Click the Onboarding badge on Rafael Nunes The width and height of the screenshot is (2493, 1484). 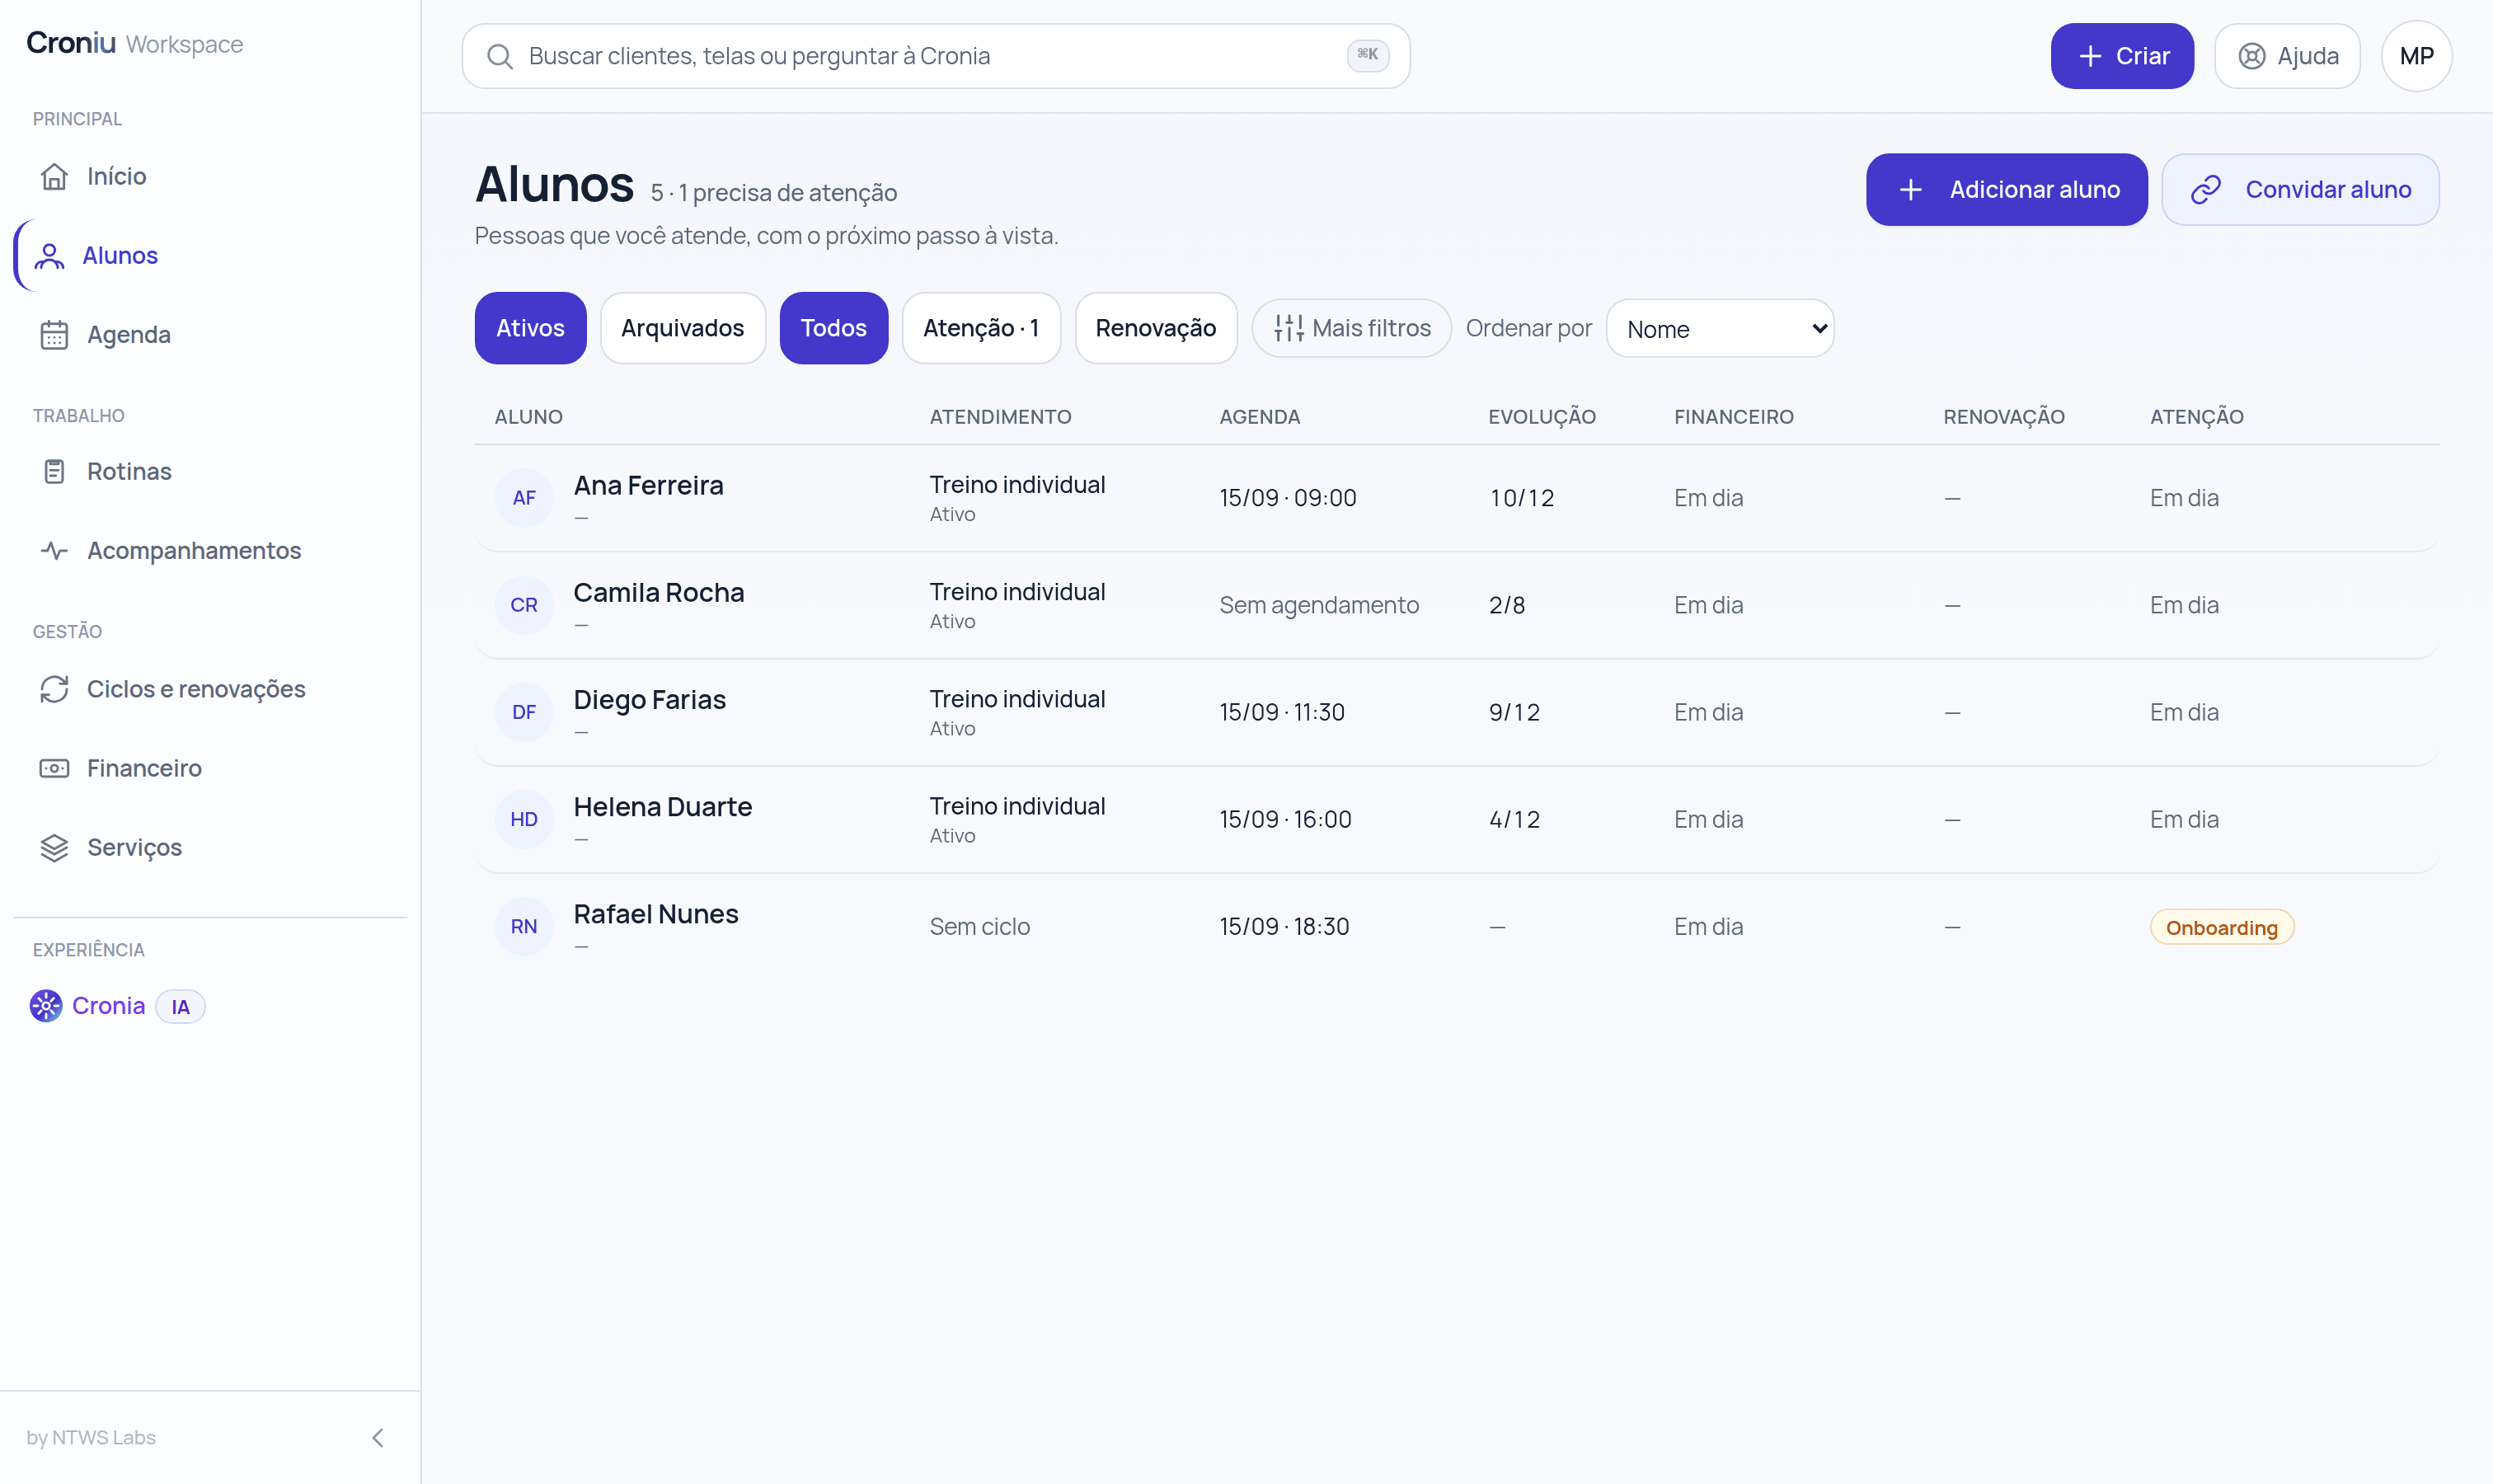coord(2222,927)
